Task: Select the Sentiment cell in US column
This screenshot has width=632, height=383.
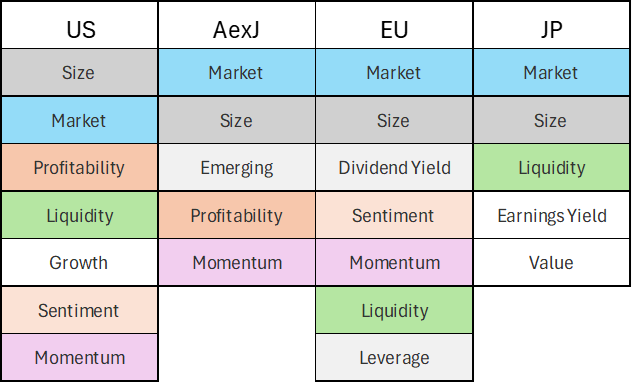Action: click(x=80, y=310)
